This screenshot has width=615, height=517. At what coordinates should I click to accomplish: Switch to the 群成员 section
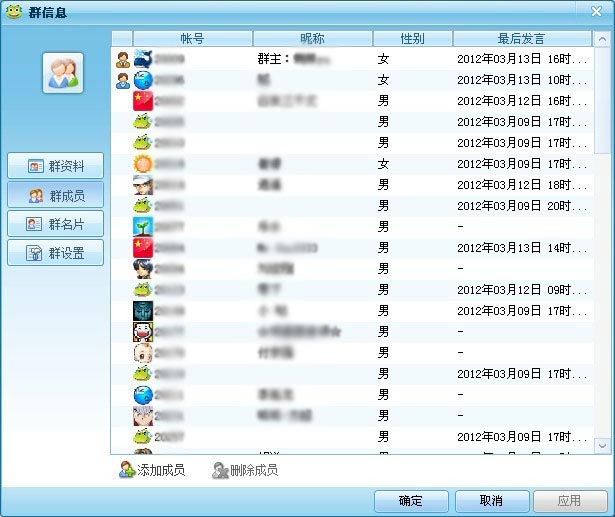pyautogui.click(x=56, y=195)
